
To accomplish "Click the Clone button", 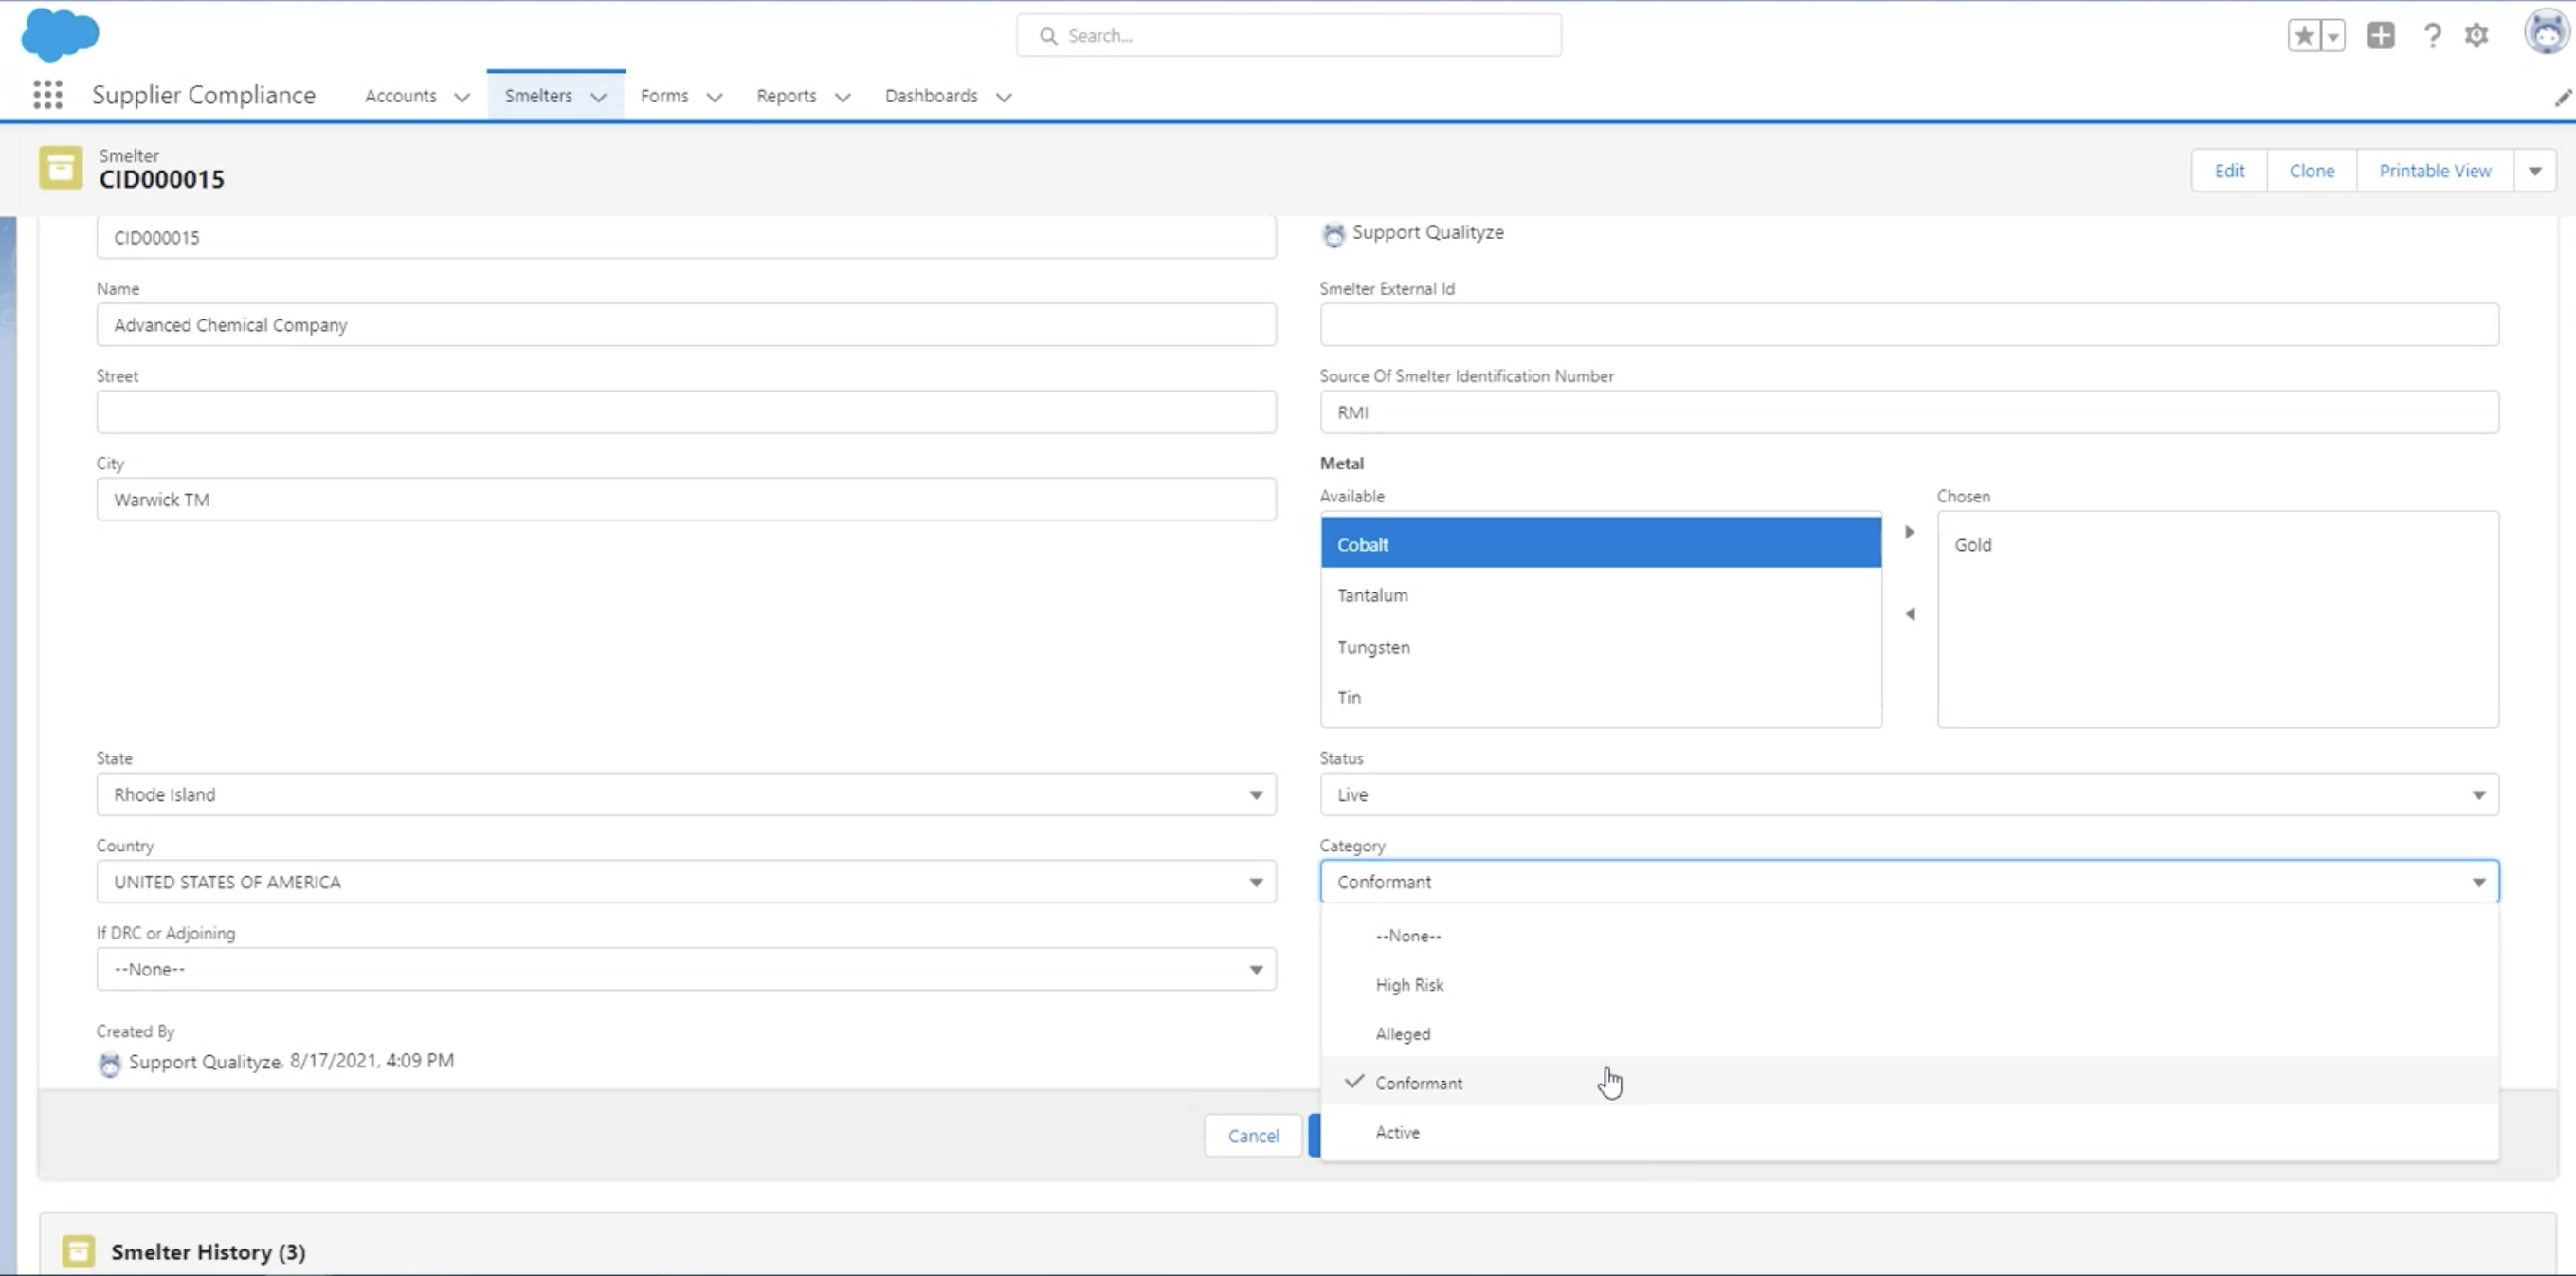I will [x=2311, y=171].
